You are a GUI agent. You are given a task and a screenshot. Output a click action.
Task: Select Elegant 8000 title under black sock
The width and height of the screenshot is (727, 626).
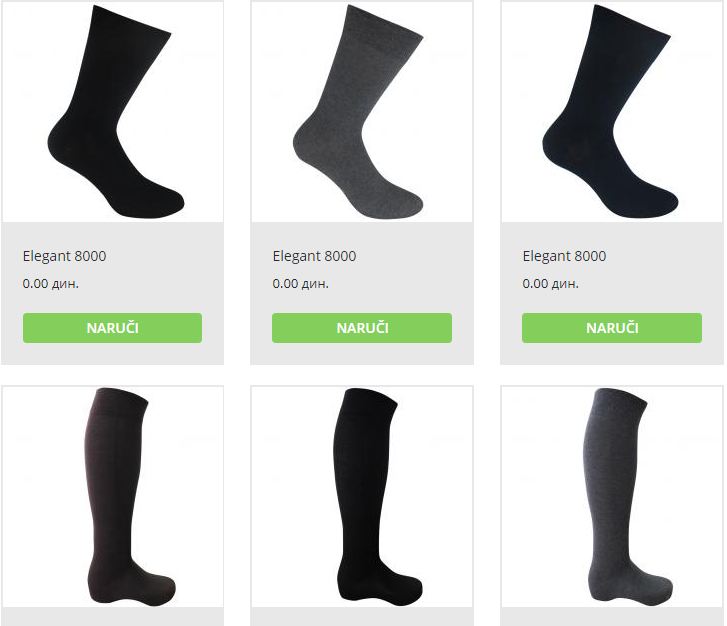coord(64,256)
